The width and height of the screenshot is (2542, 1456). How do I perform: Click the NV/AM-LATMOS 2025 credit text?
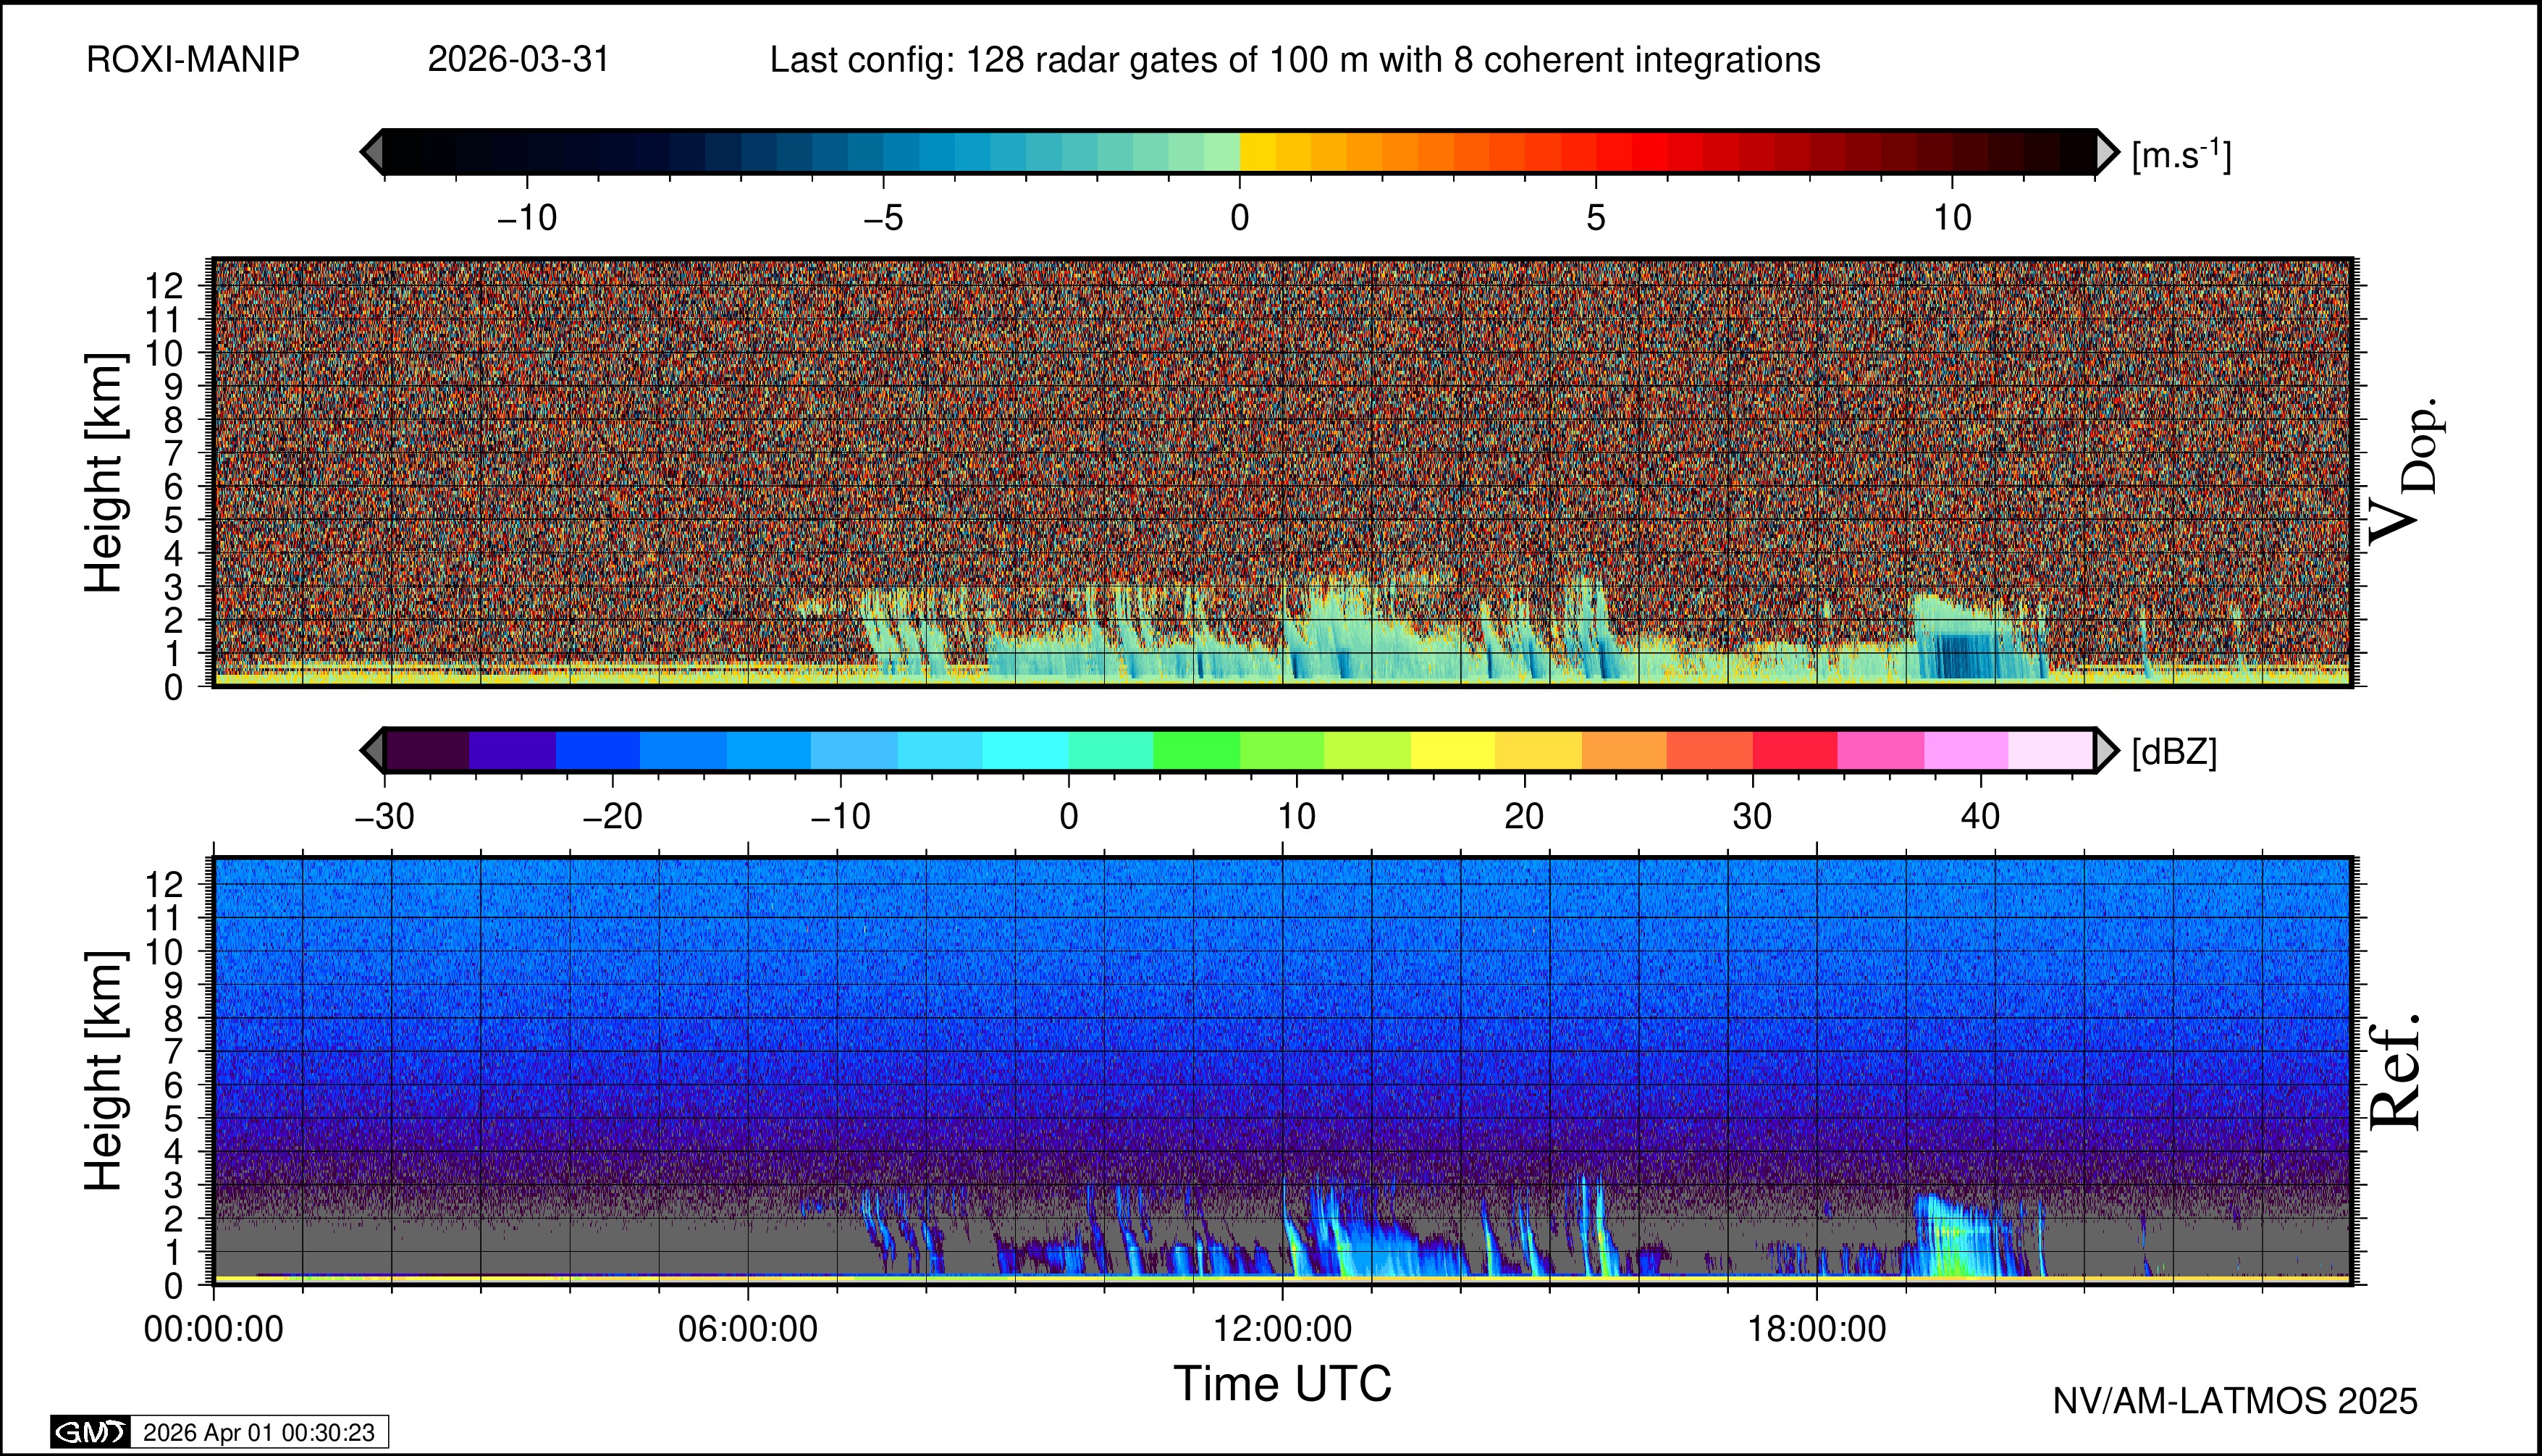(2235, 1401)
